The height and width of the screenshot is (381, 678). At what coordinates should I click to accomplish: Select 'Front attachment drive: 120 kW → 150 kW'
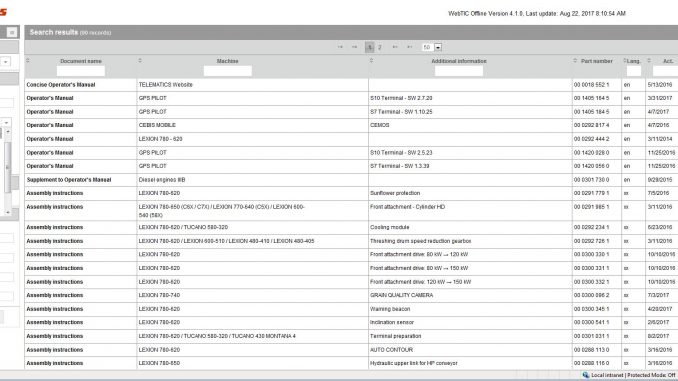[x=420, y=282]
